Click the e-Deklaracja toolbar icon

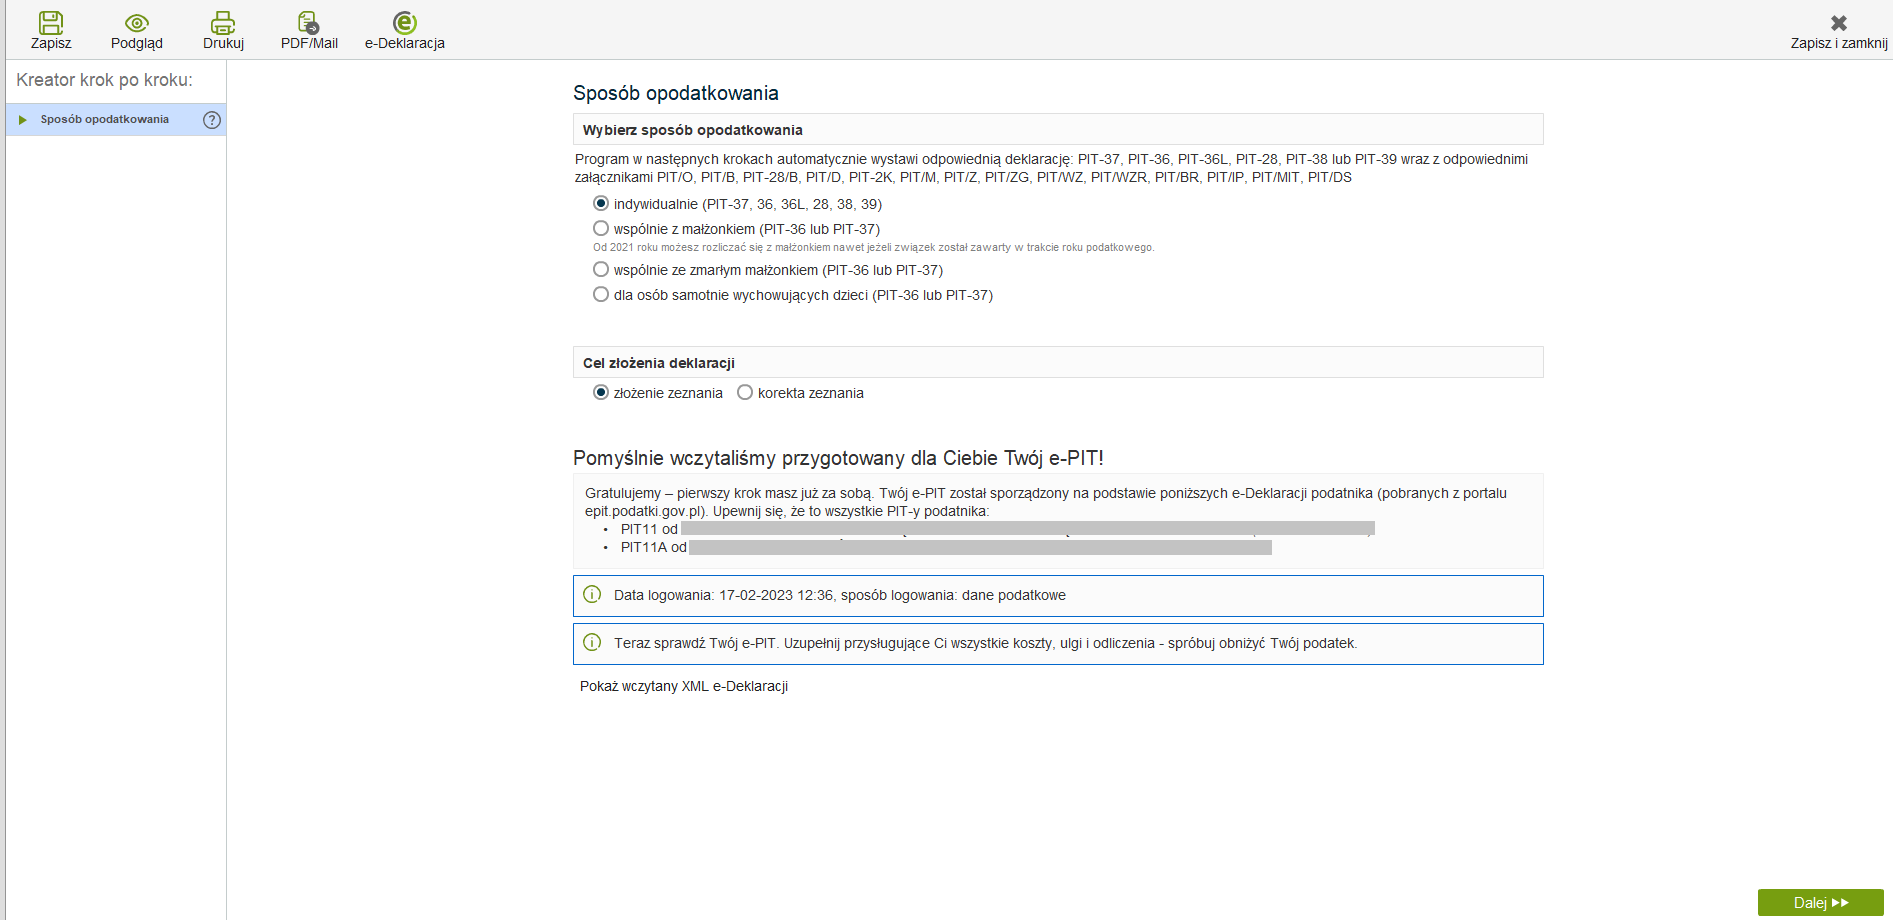(404, 23)
